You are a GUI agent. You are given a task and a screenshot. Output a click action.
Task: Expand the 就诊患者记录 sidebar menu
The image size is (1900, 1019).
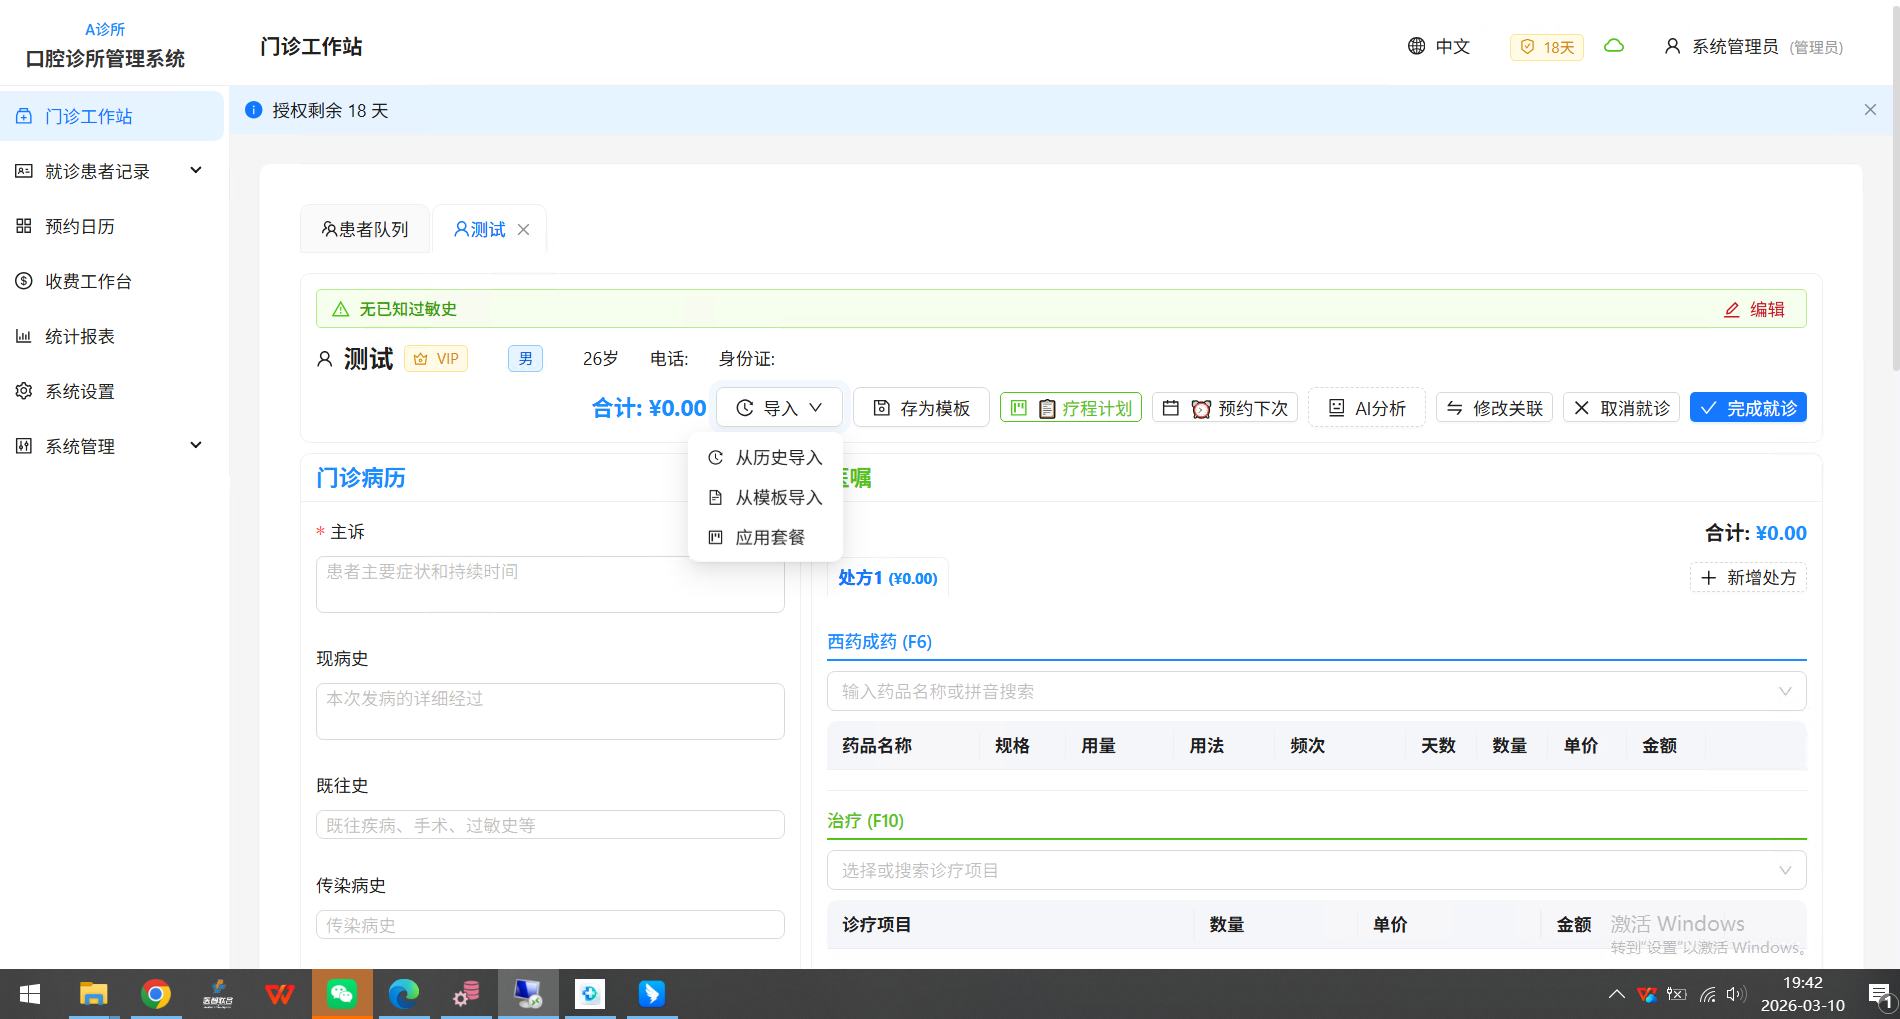coord(196,171)
